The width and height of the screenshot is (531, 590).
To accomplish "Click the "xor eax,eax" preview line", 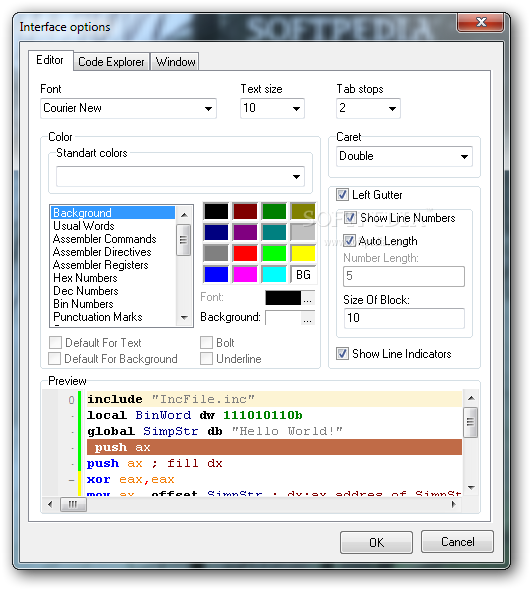I will tap(274, 479).
